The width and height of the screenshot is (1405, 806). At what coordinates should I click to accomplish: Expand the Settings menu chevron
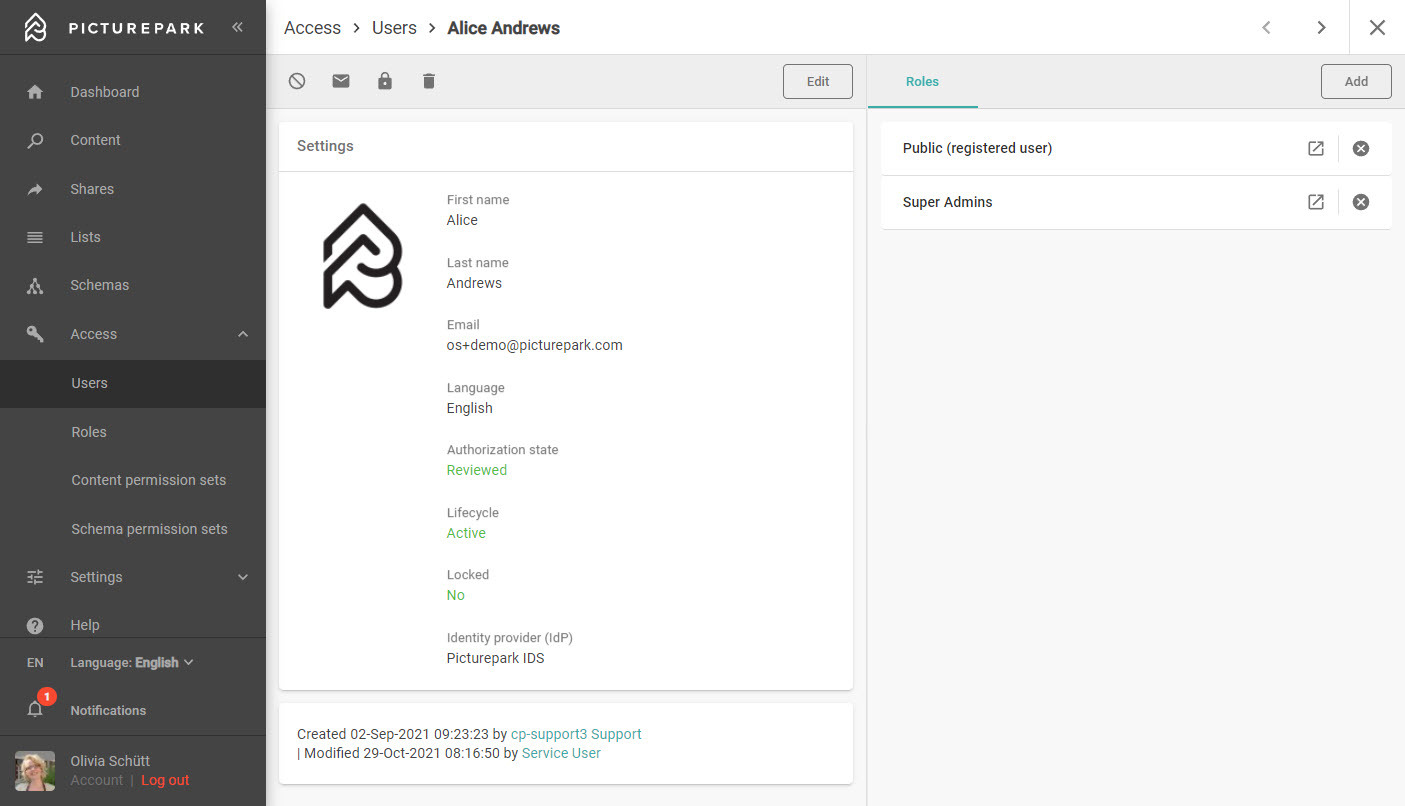coord(243,577)
